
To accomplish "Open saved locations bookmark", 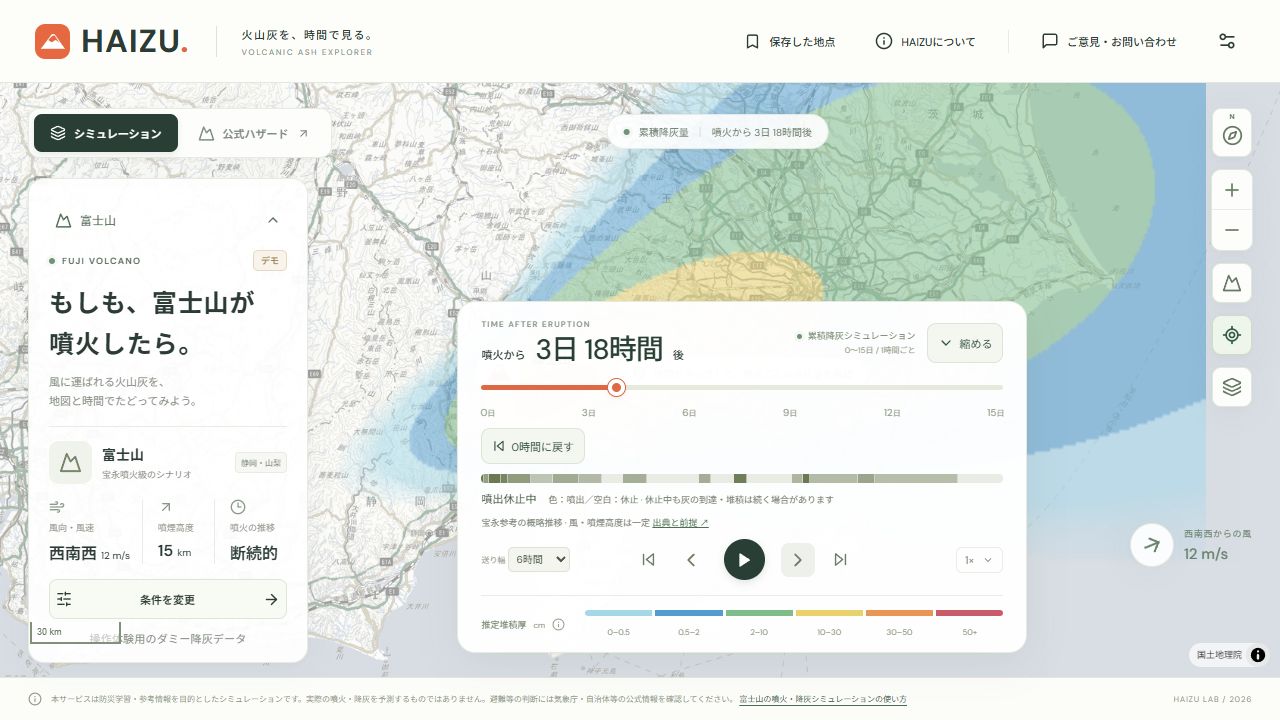I will [x=790, y=41].
